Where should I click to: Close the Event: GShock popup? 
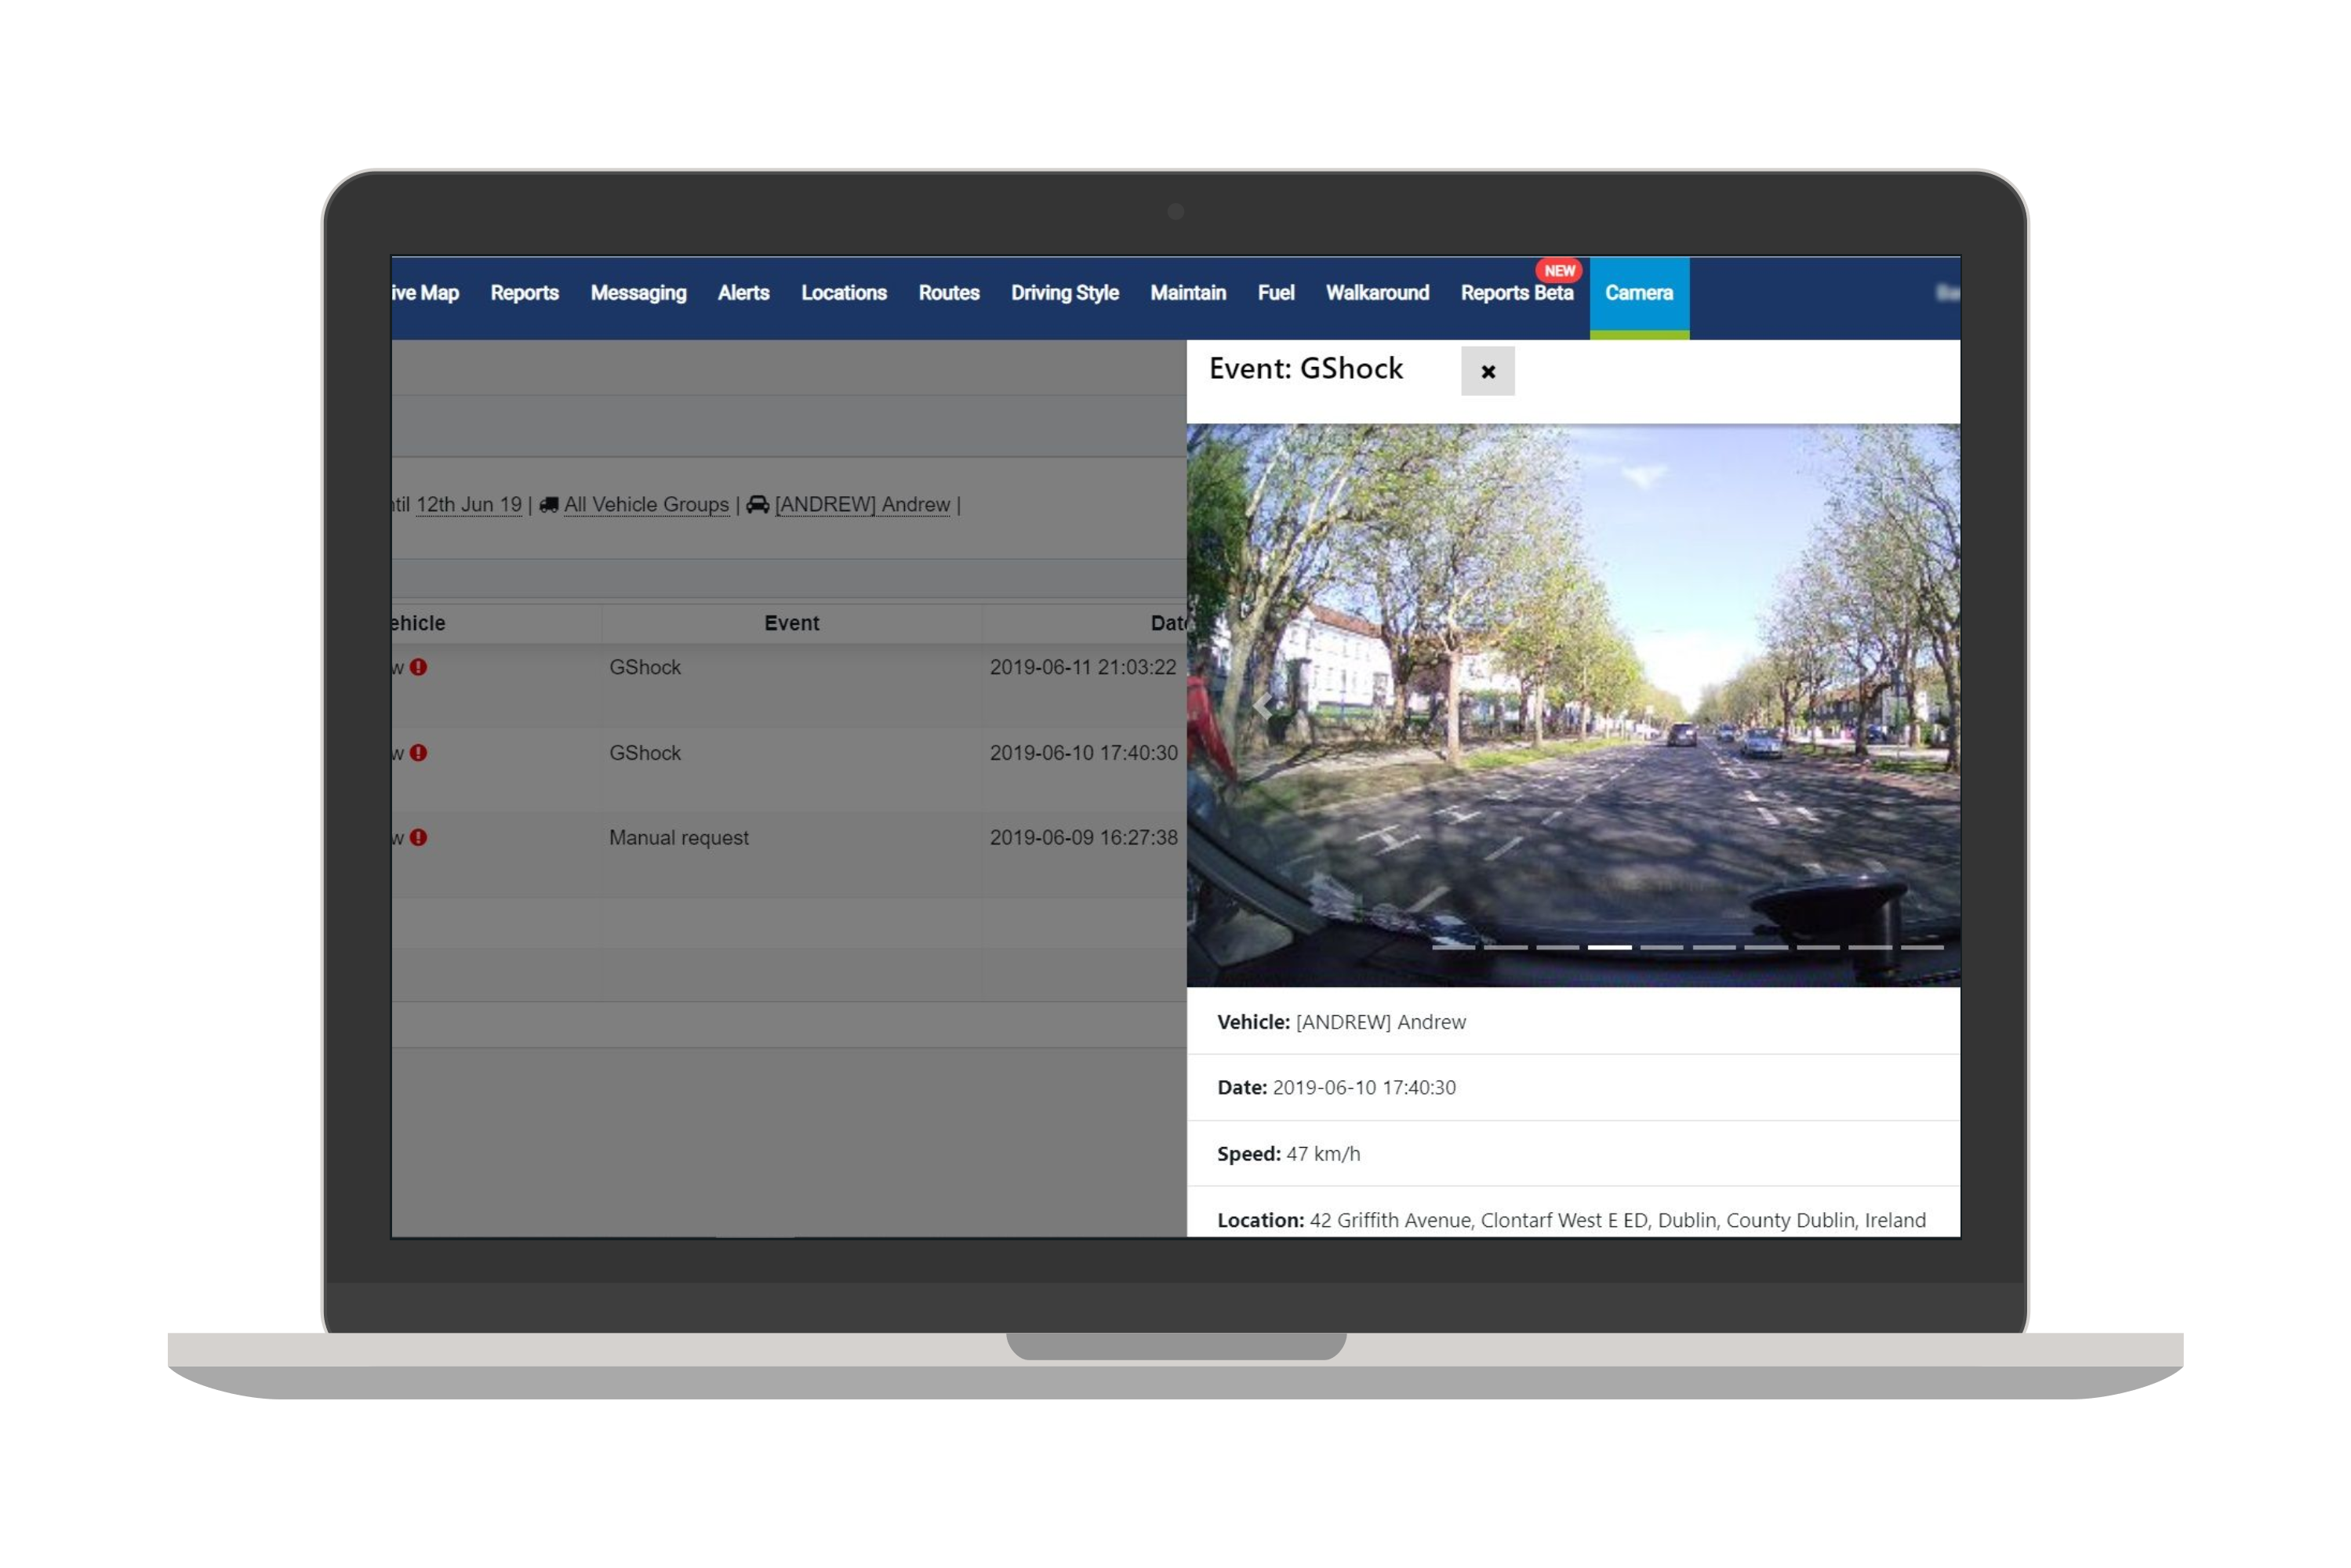[1488, 371]
